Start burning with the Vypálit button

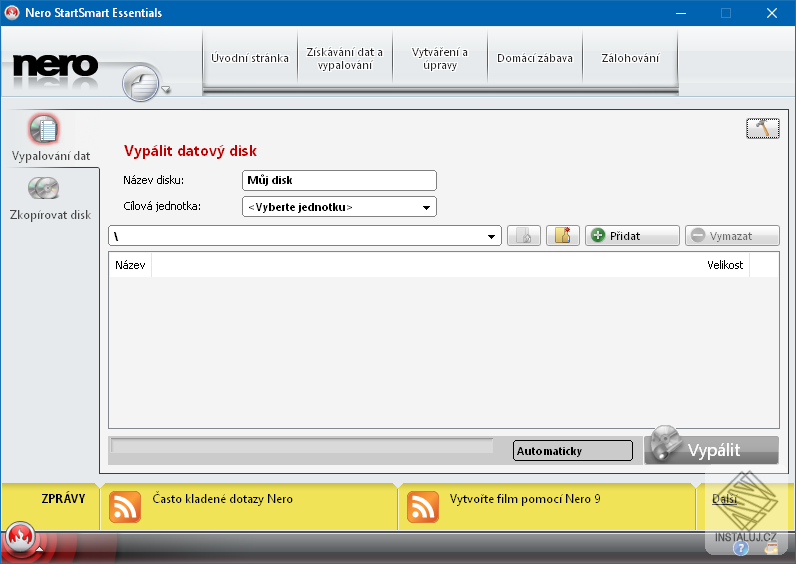(x=711, y=450)
